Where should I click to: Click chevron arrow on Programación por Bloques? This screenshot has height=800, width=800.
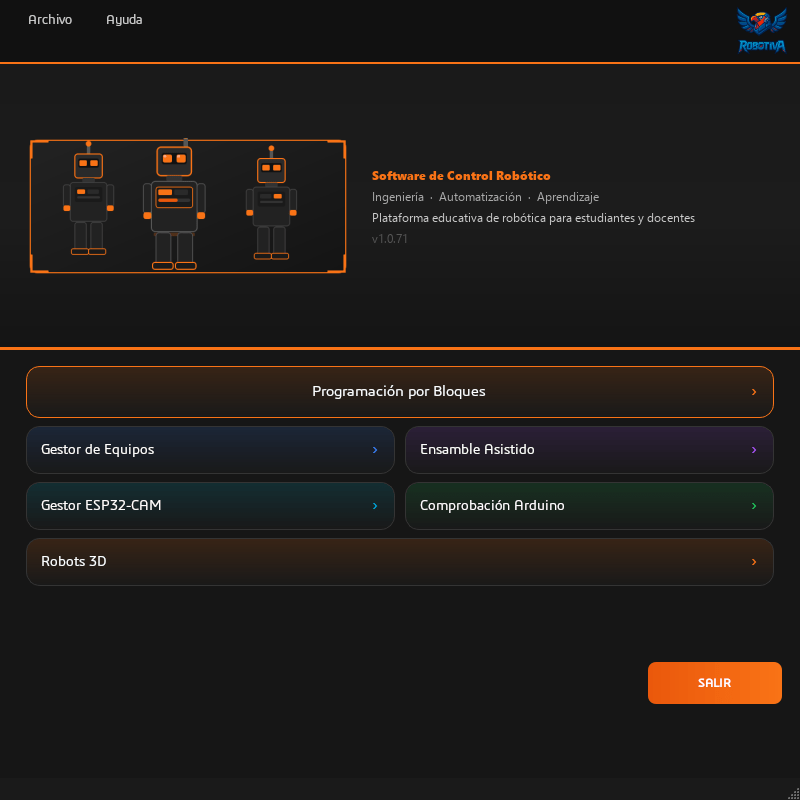pos(754,392)
